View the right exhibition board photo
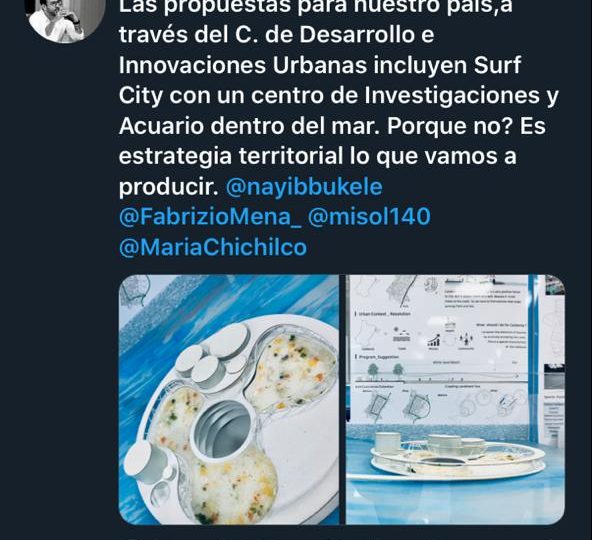Image resolution: width=592 pixels, height=540 pixels. pos(455,400)
